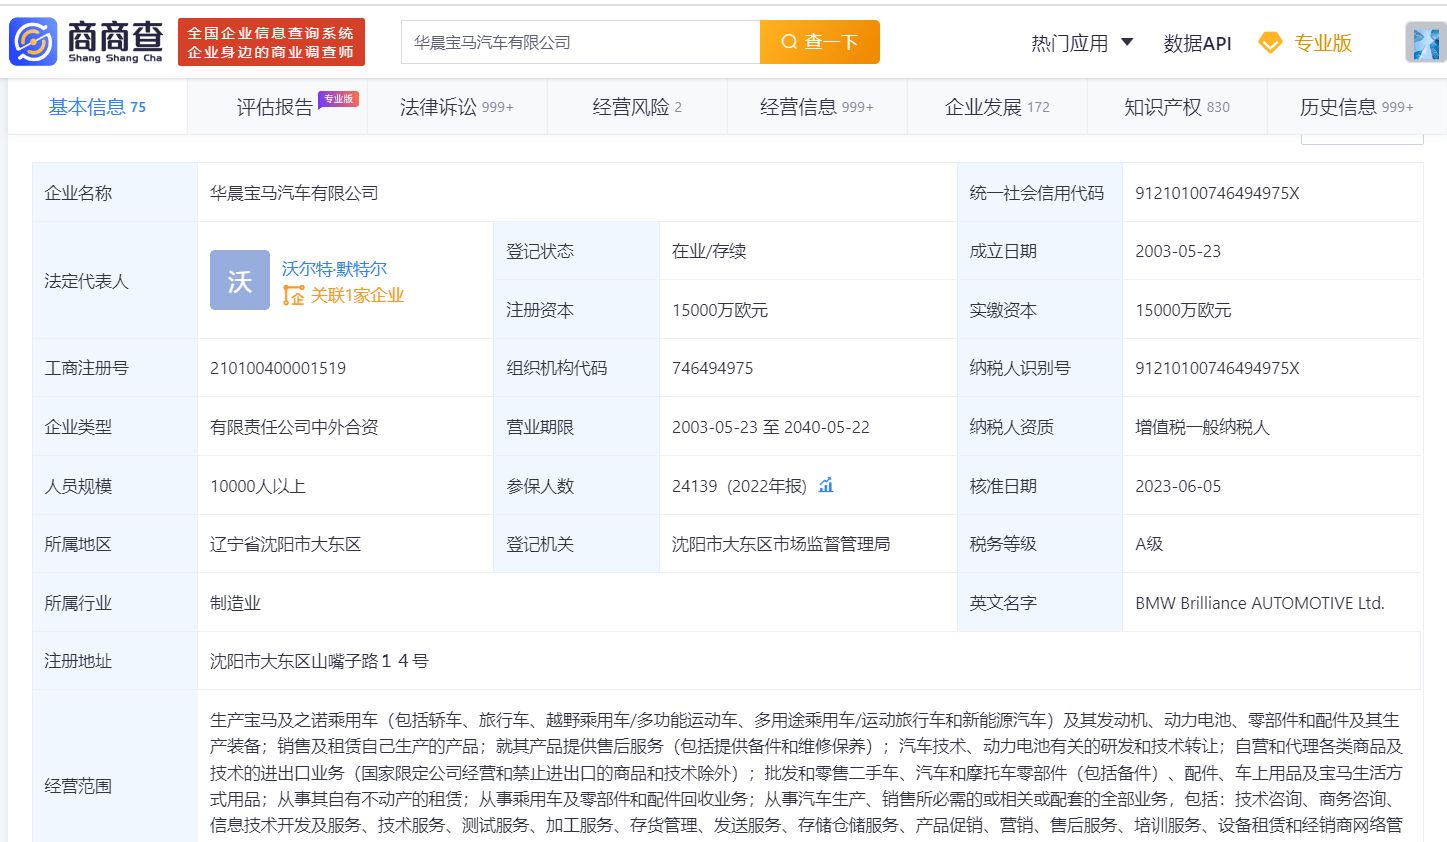Image resolution: width=1447 pixels, height=842 pixels.
Task: Open the 法律诉讼 tab
Action: pyautogui.click(x=457, y=107)
